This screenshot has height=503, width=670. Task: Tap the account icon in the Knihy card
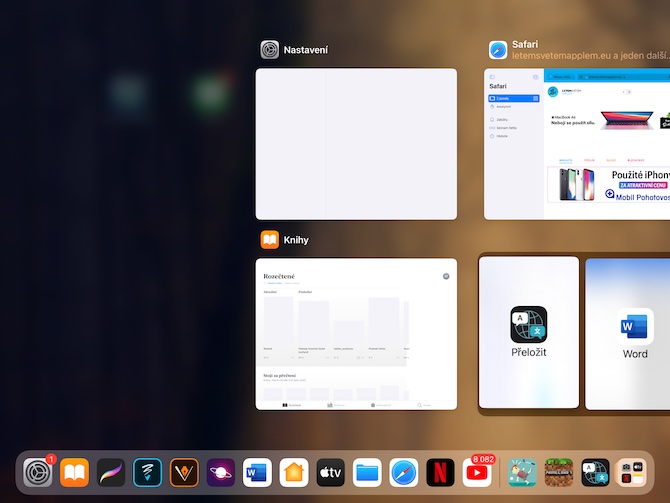[x=446, y=276]
